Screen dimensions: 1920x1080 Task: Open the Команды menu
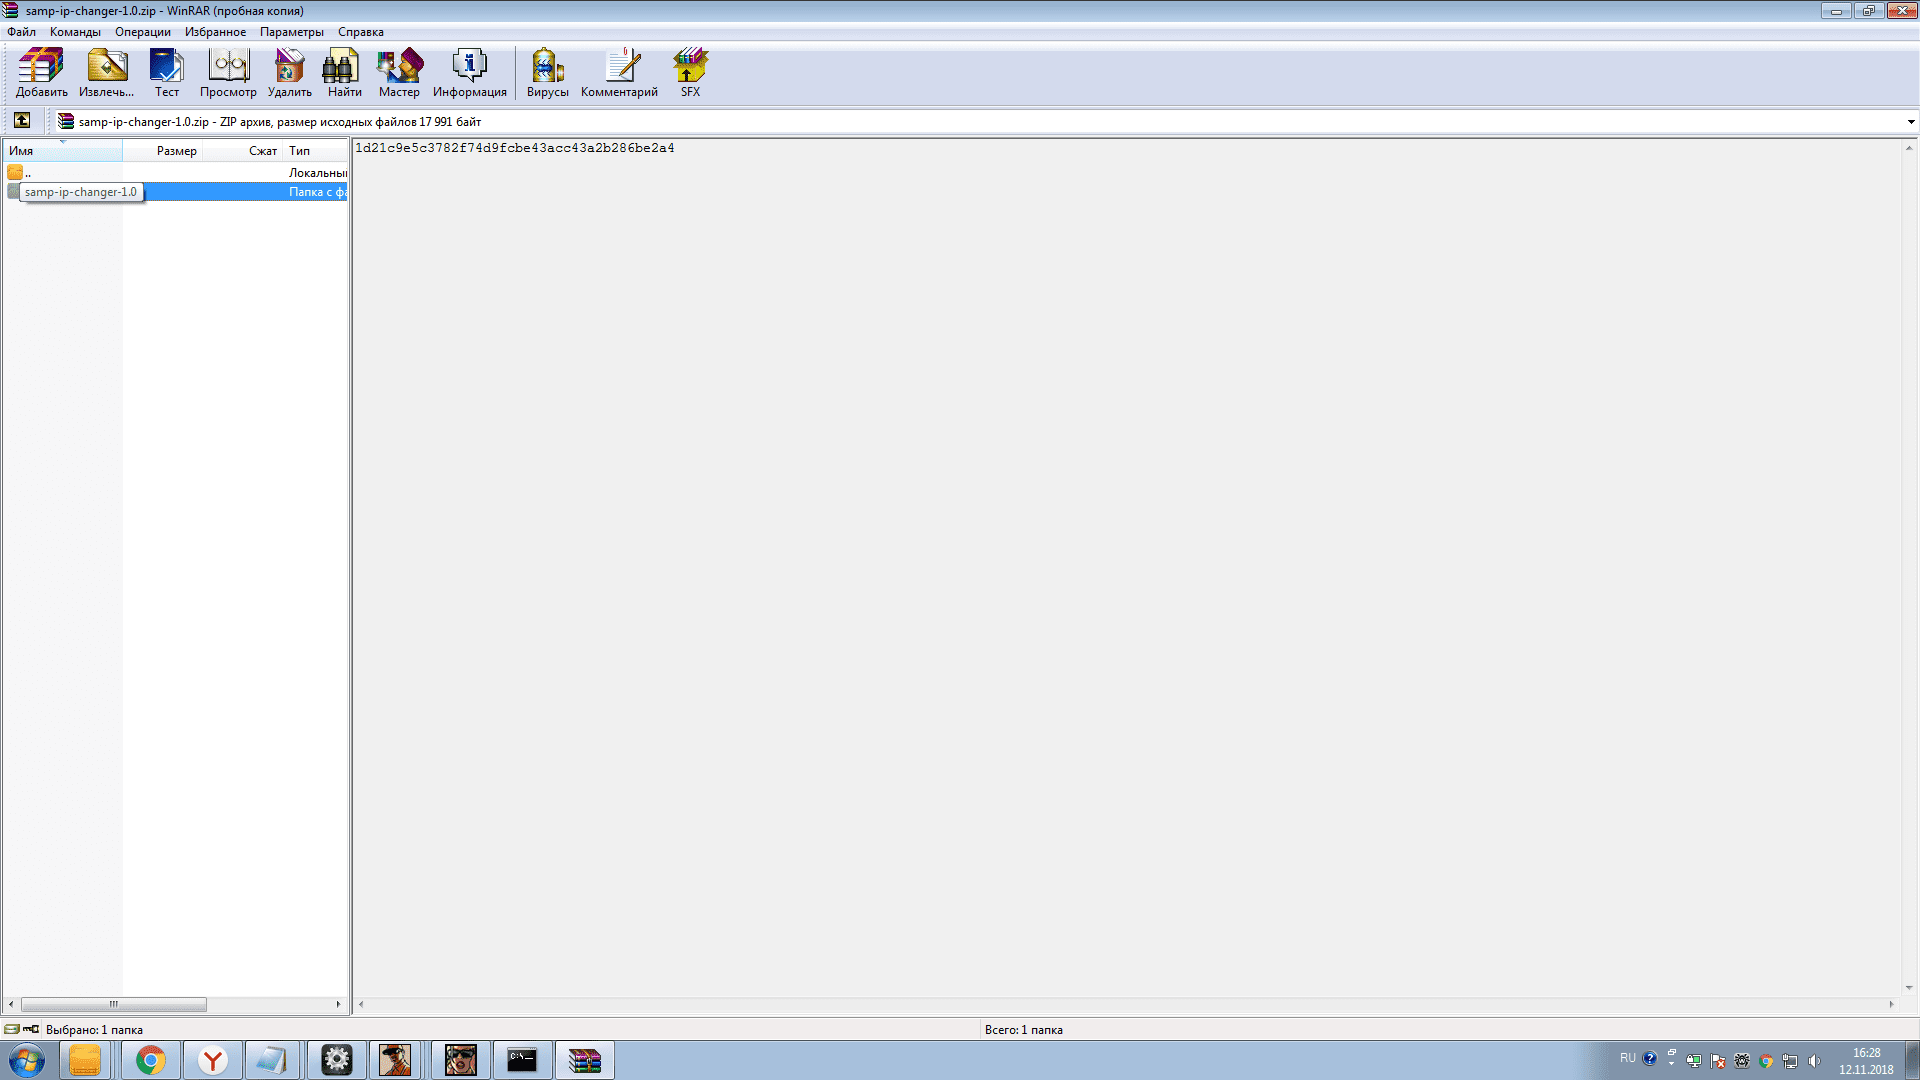click(75, 32)
